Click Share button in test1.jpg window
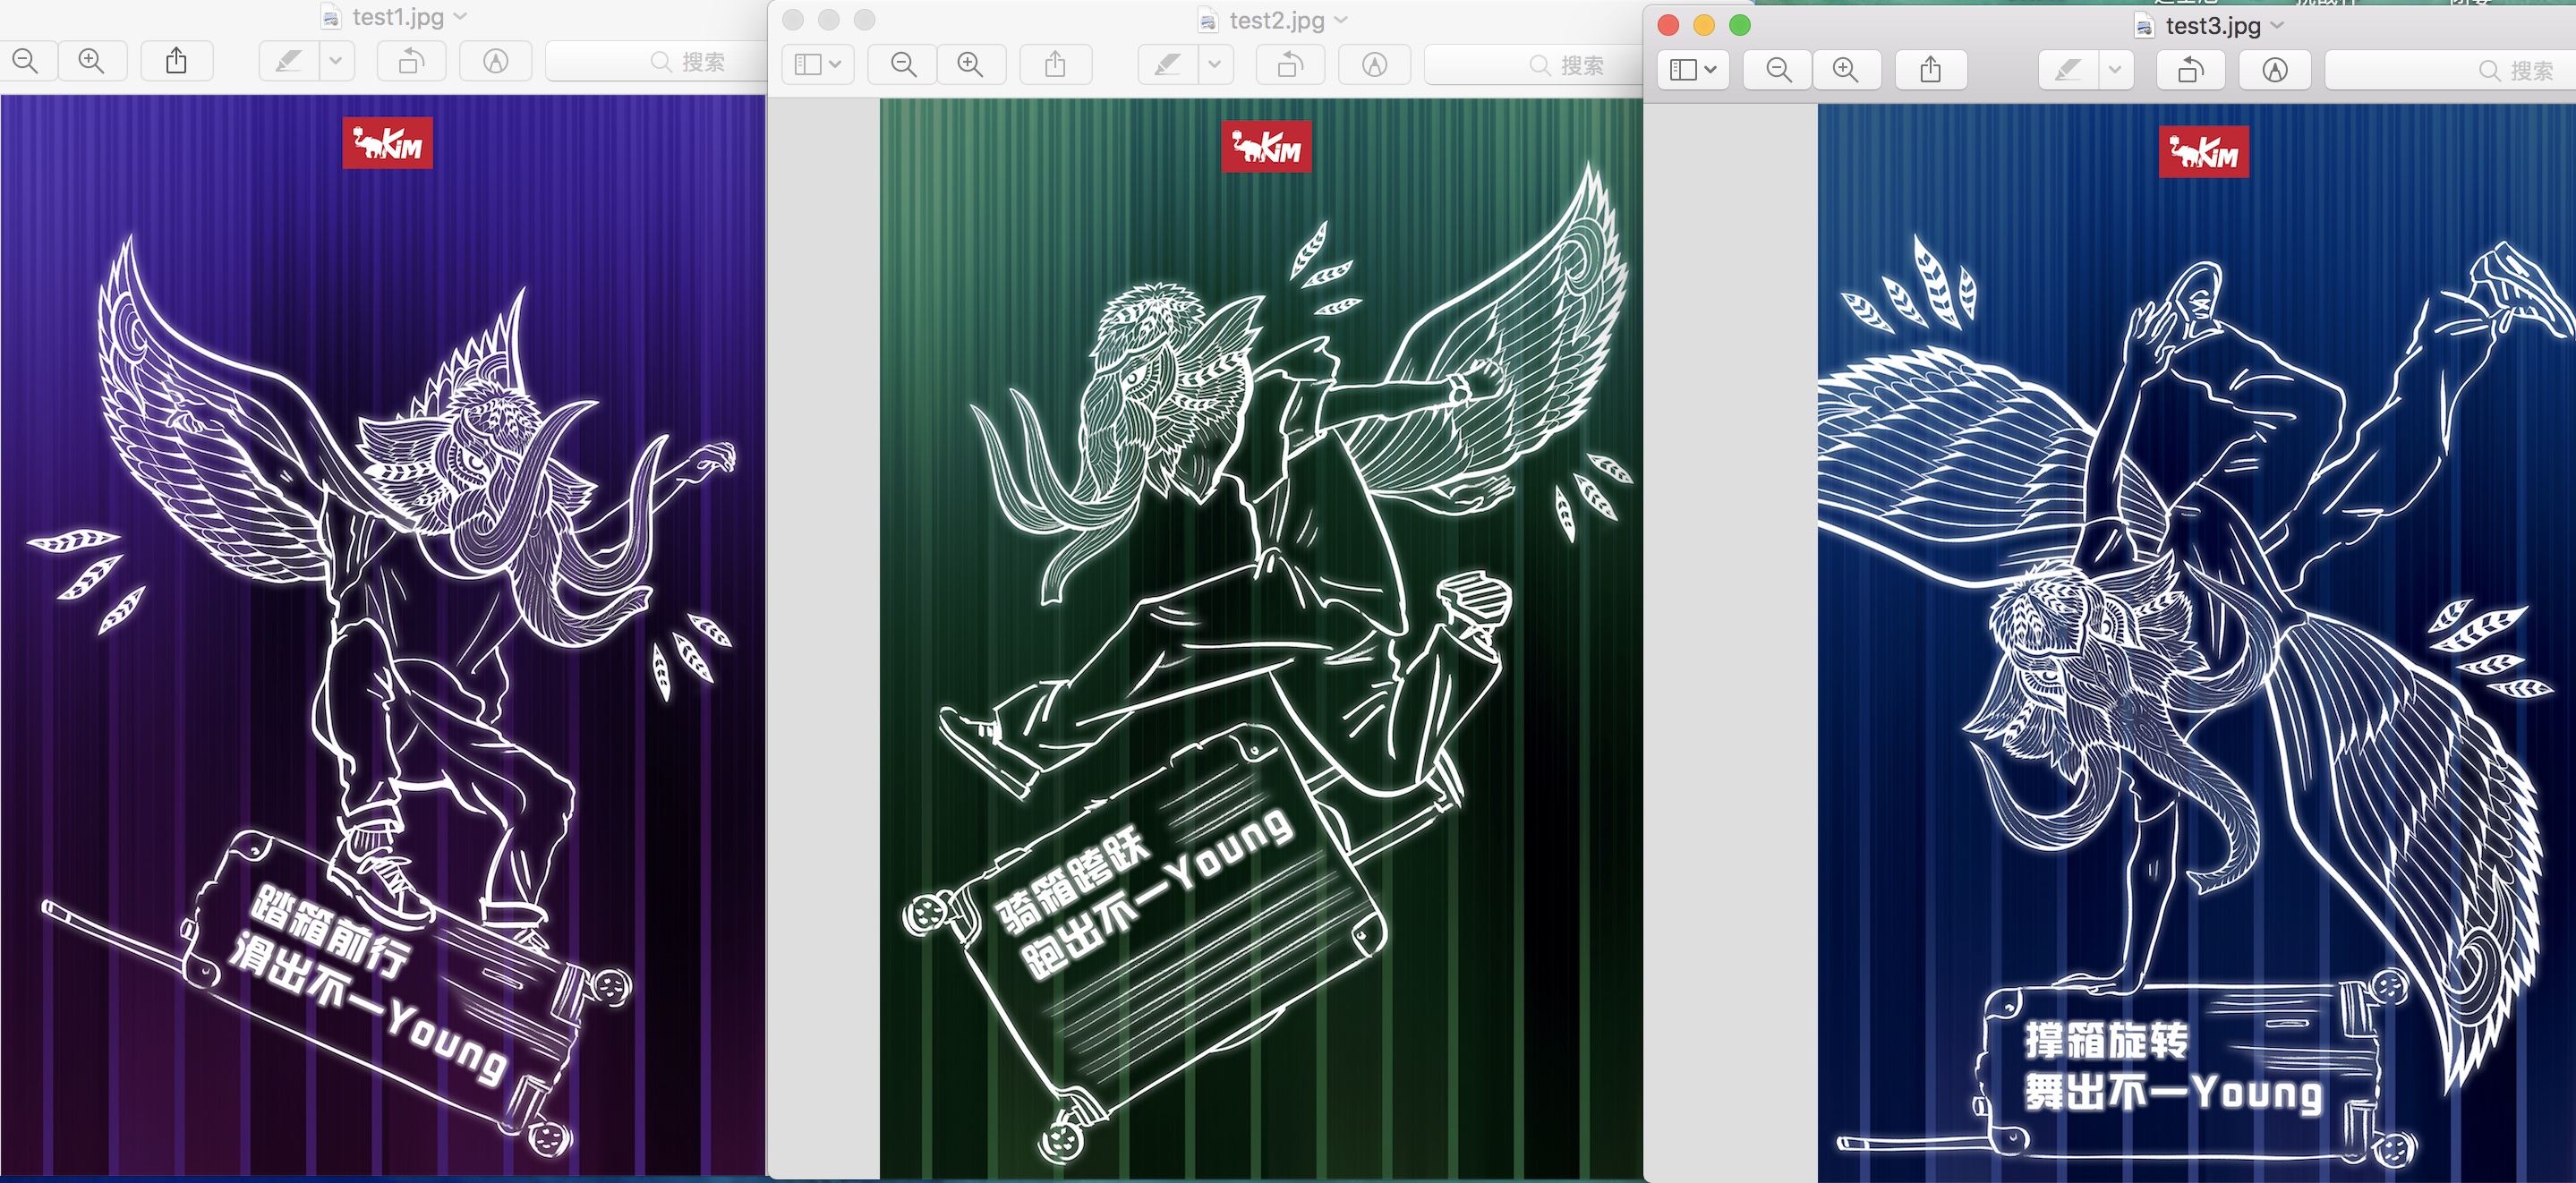The image size is (2576, 1183). pyautogui.click(x=176, y=62)
